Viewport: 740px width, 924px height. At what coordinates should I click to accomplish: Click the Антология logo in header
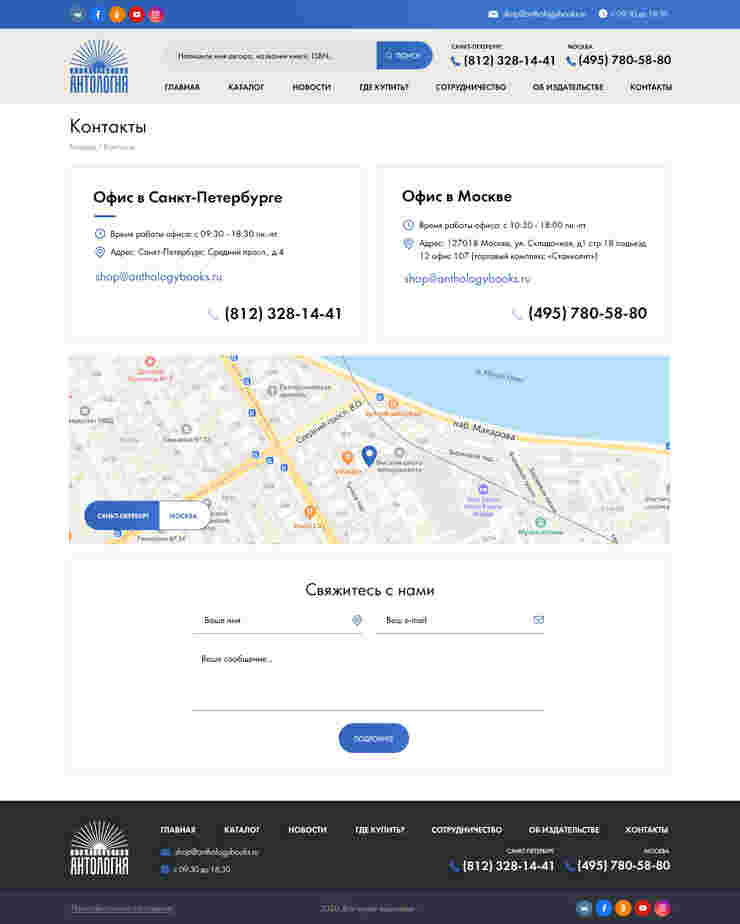99,67
